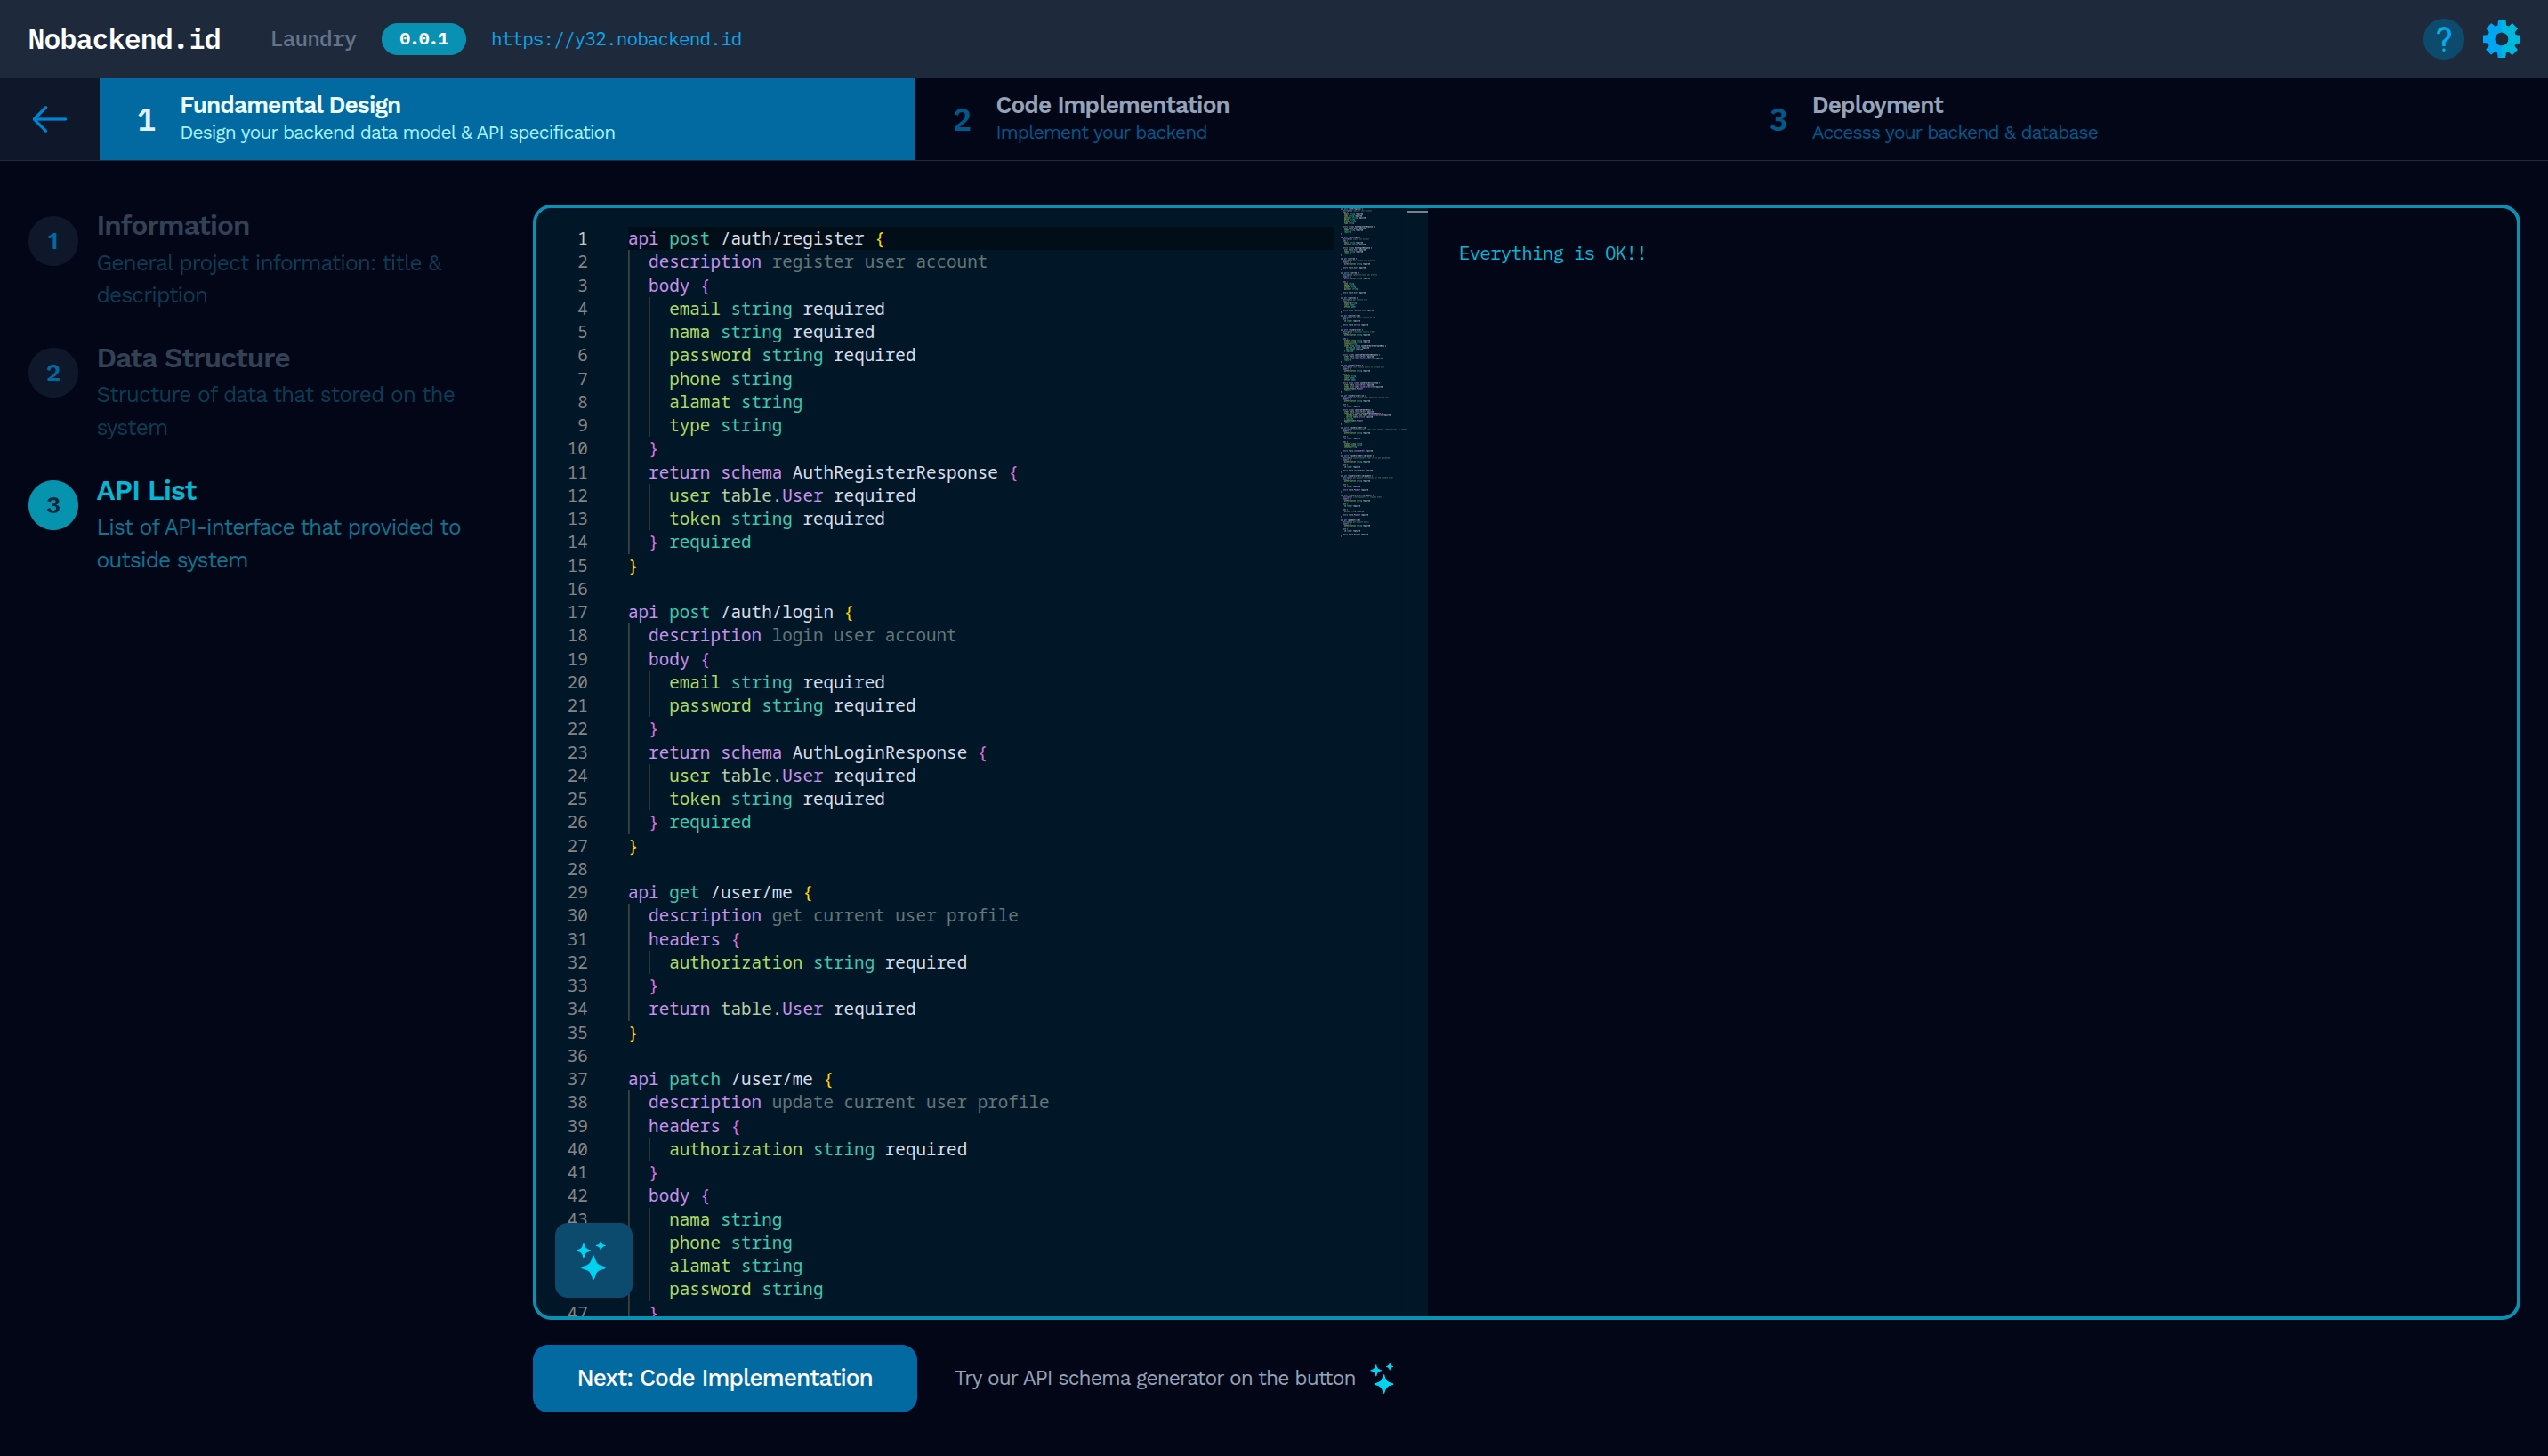Click the AI sparkle generator button in editor
Viewport: 2548px width, 1456px height.
[x=593, y=1259]
